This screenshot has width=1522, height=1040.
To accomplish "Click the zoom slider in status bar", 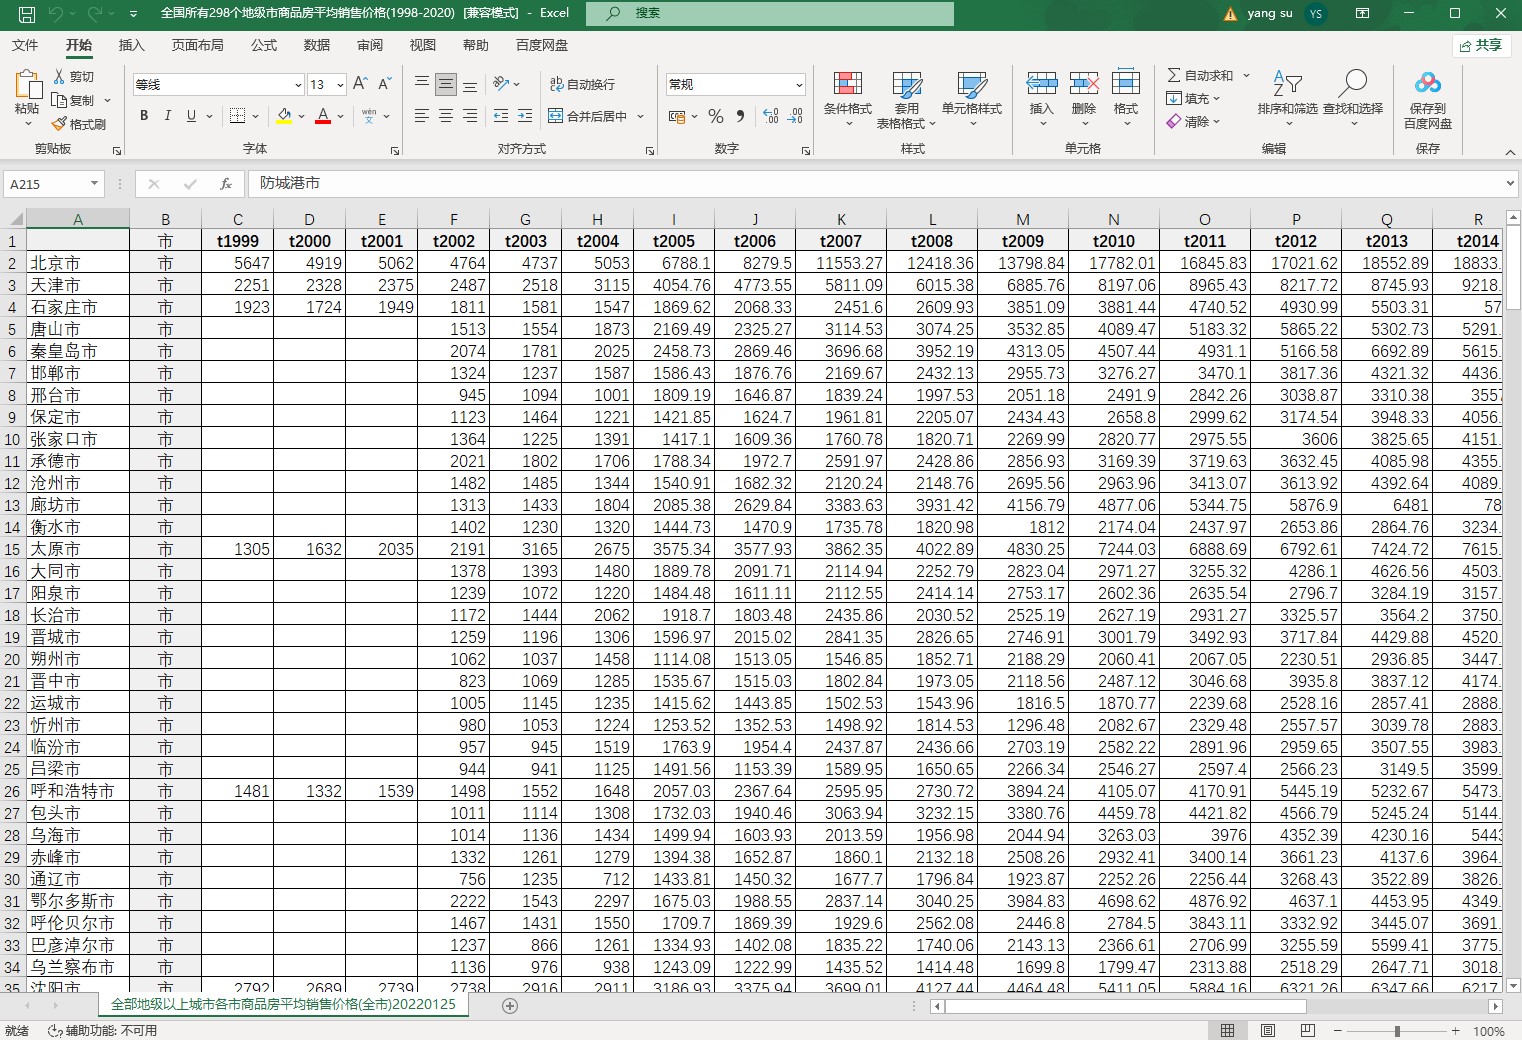I will pos(1397,1031).
